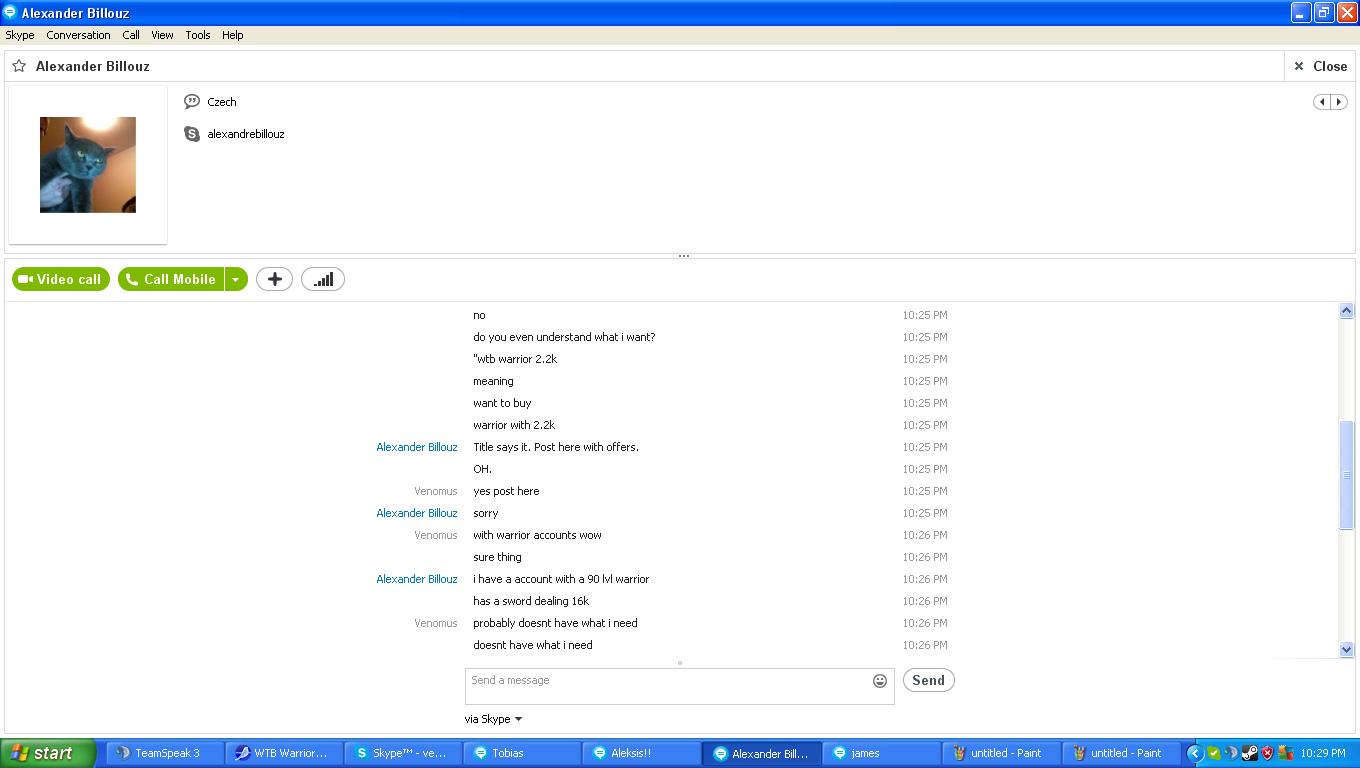Start a Video call with Alexander Billouz

click(x=61, y=279)
